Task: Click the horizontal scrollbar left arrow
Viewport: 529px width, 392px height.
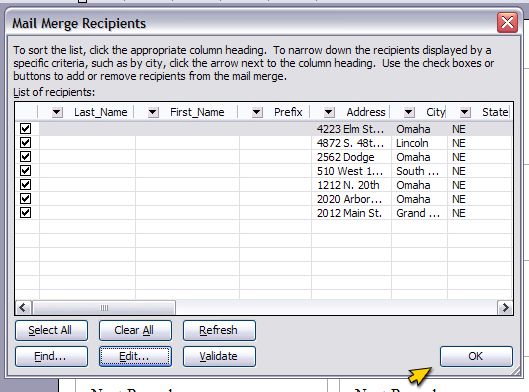Action: (23, 308)
